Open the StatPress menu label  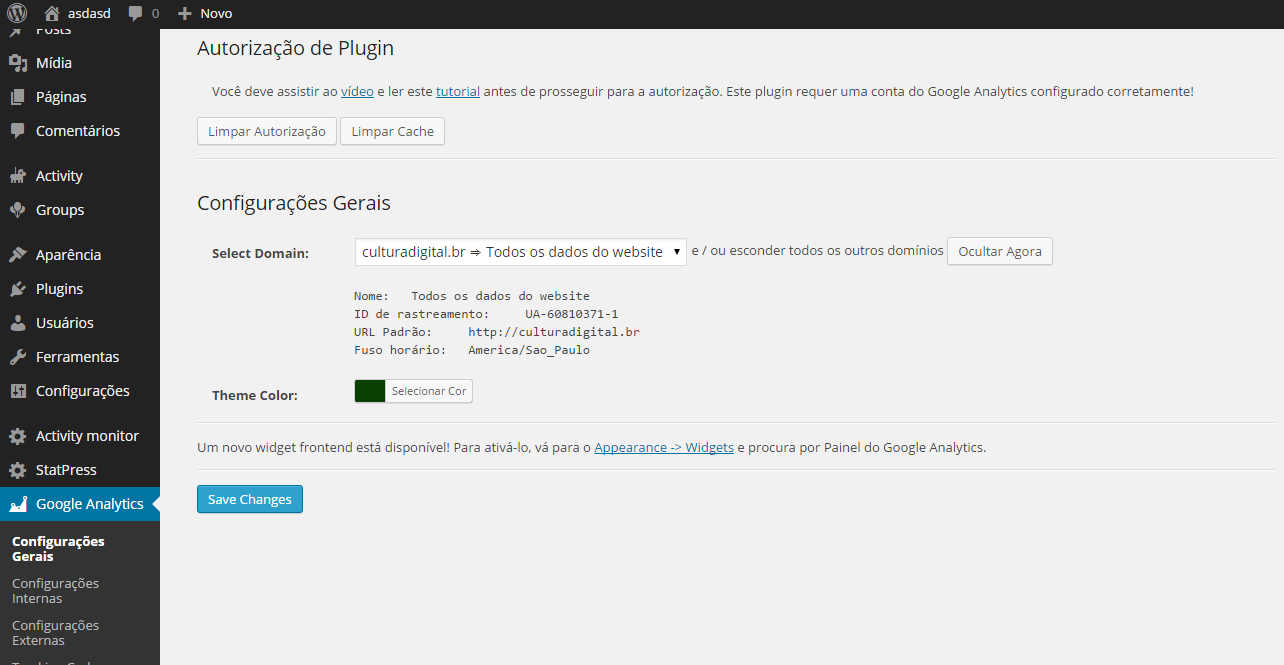66,470
